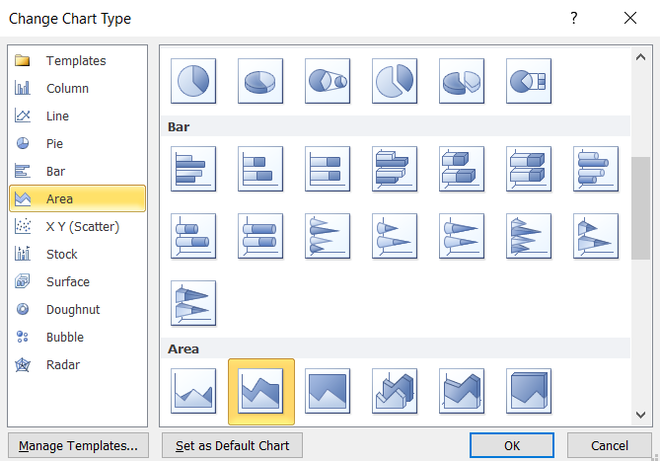This screenshot has height=461, width=660.
Task: Pick the Clustered Bar chart icon
Action: point(193,169)
